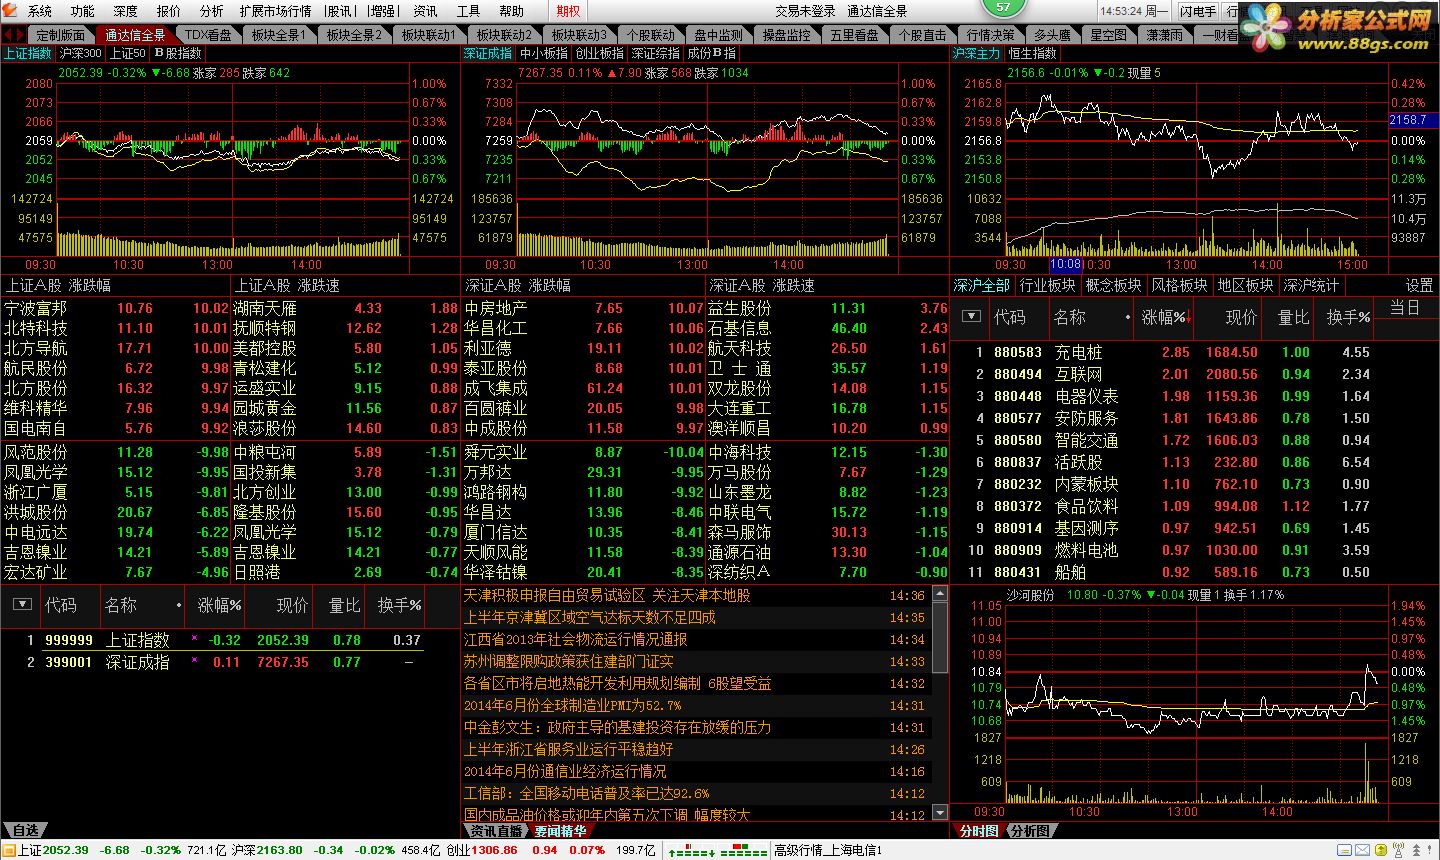Open the 工具 menu
This screenshot has width=1440, height=860.
pos(468,11)
